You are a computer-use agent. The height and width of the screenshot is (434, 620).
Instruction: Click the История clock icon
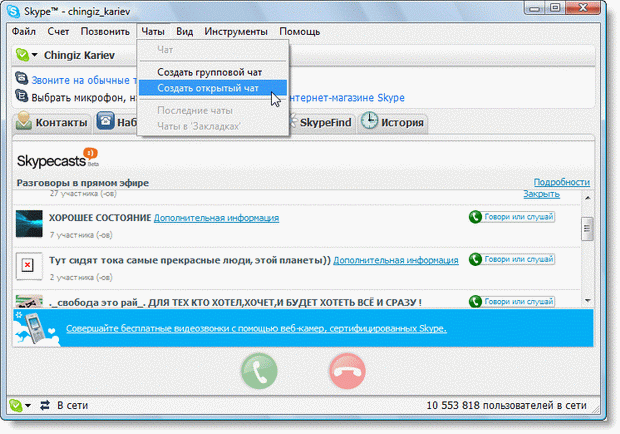point(369,121)
